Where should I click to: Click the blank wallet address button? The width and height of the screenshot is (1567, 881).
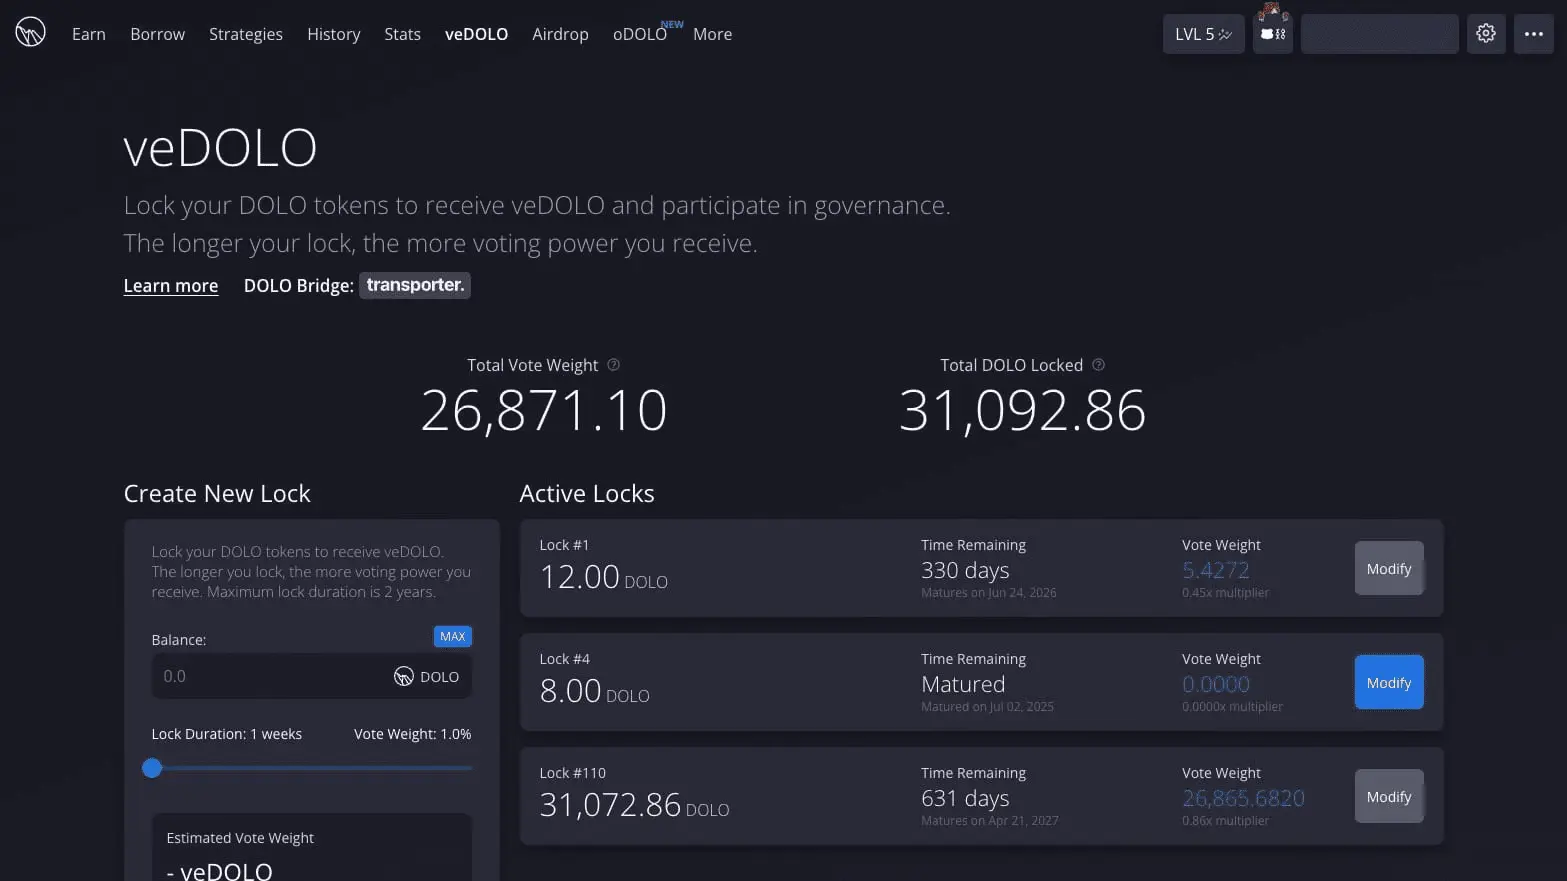[1380, 34]
